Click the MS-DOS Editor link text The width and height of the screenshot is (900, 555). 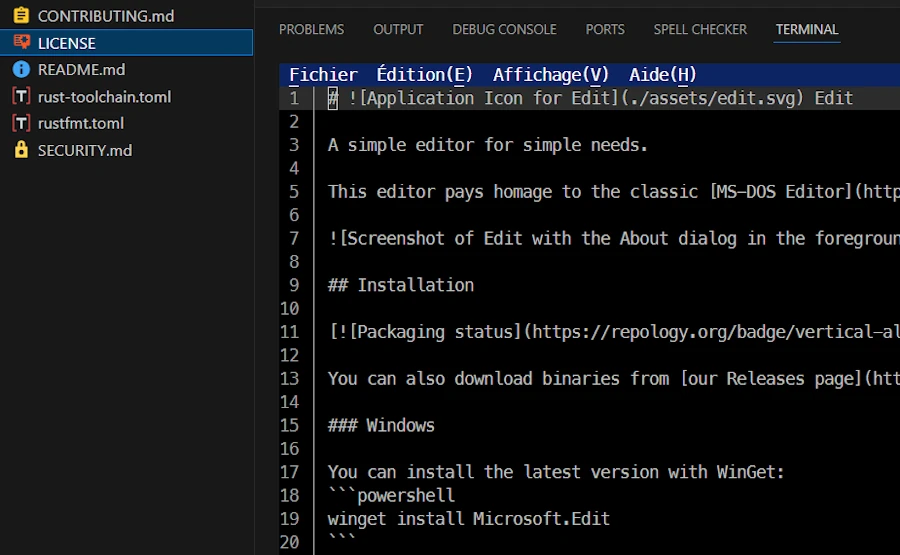click(780, 192)
